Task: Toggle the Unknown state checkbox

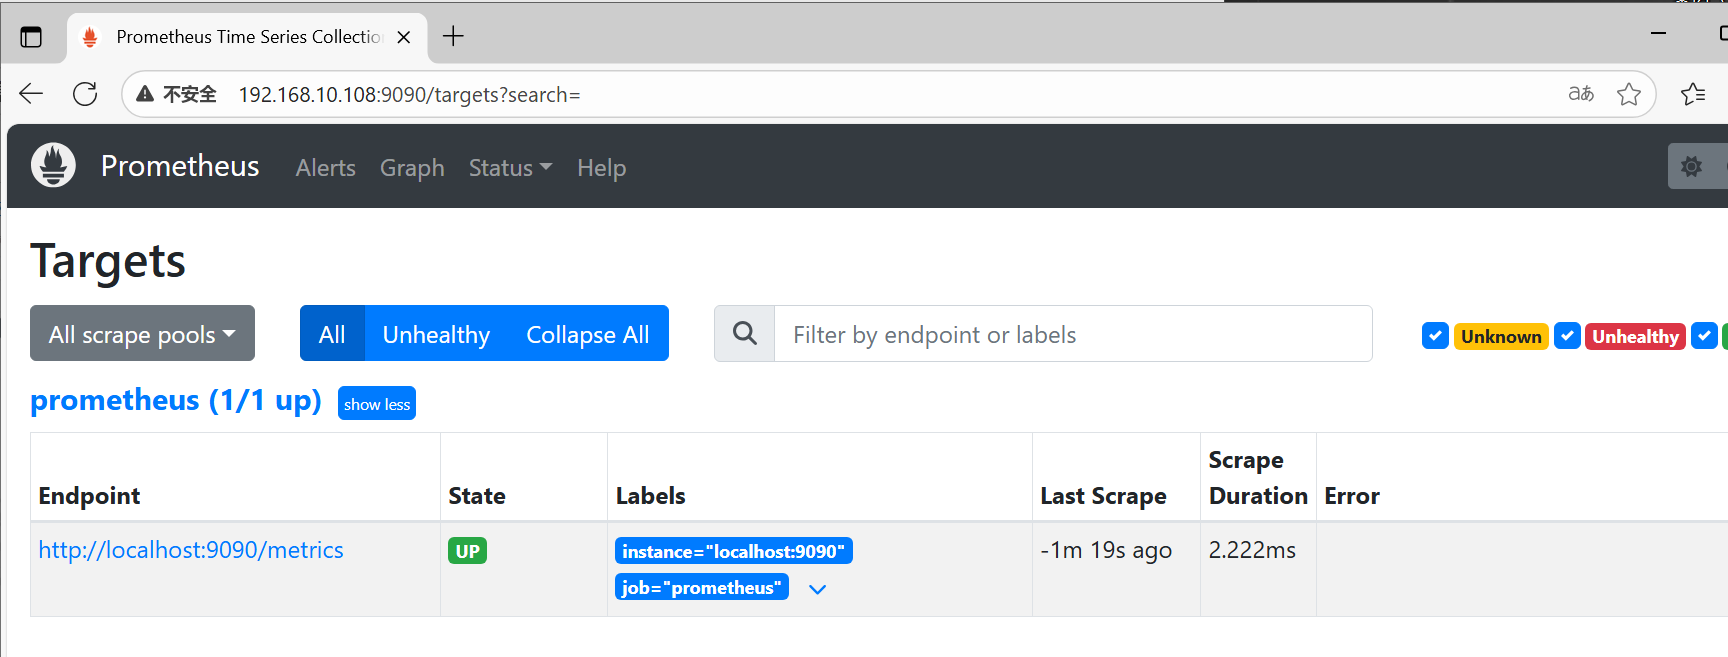Action: point(1435,336)
